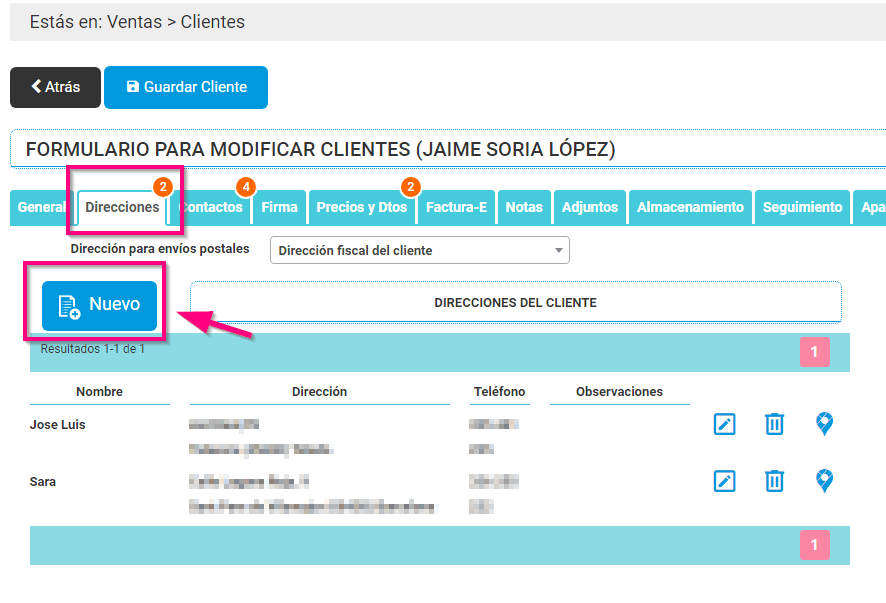This screenshot has width=886, height=603.
Task: Click the pencil icon for Sara
Action: pyautogui.click(x=725, y=481)
